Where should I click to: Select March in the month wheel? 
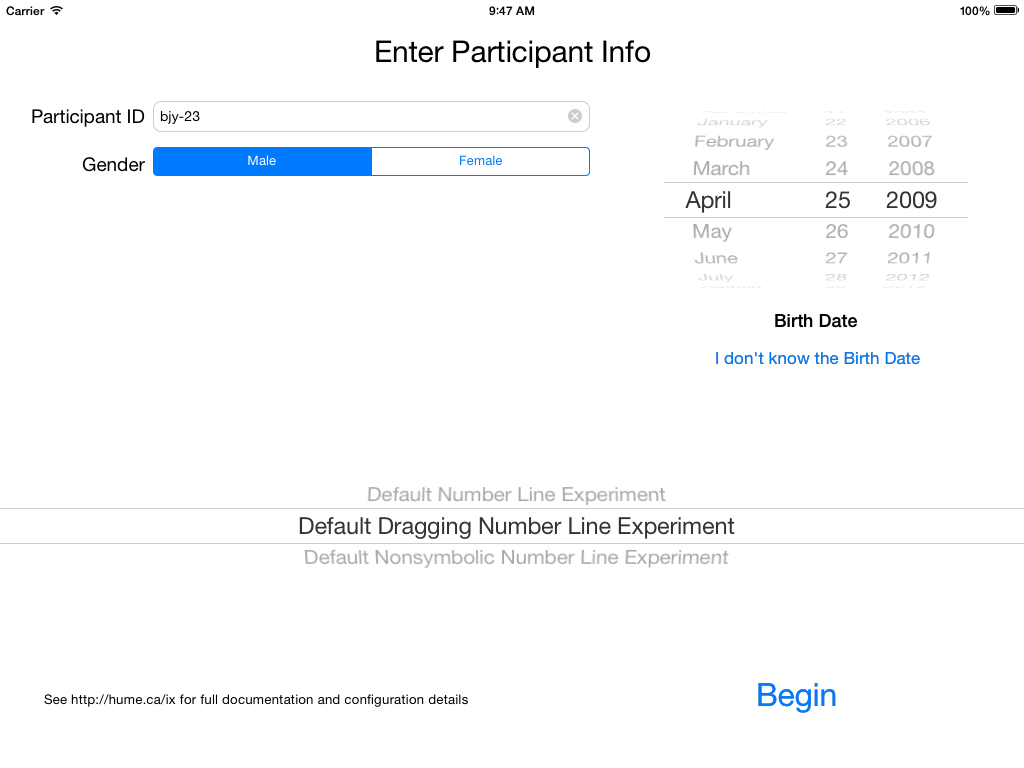click(x=721, y=169)
